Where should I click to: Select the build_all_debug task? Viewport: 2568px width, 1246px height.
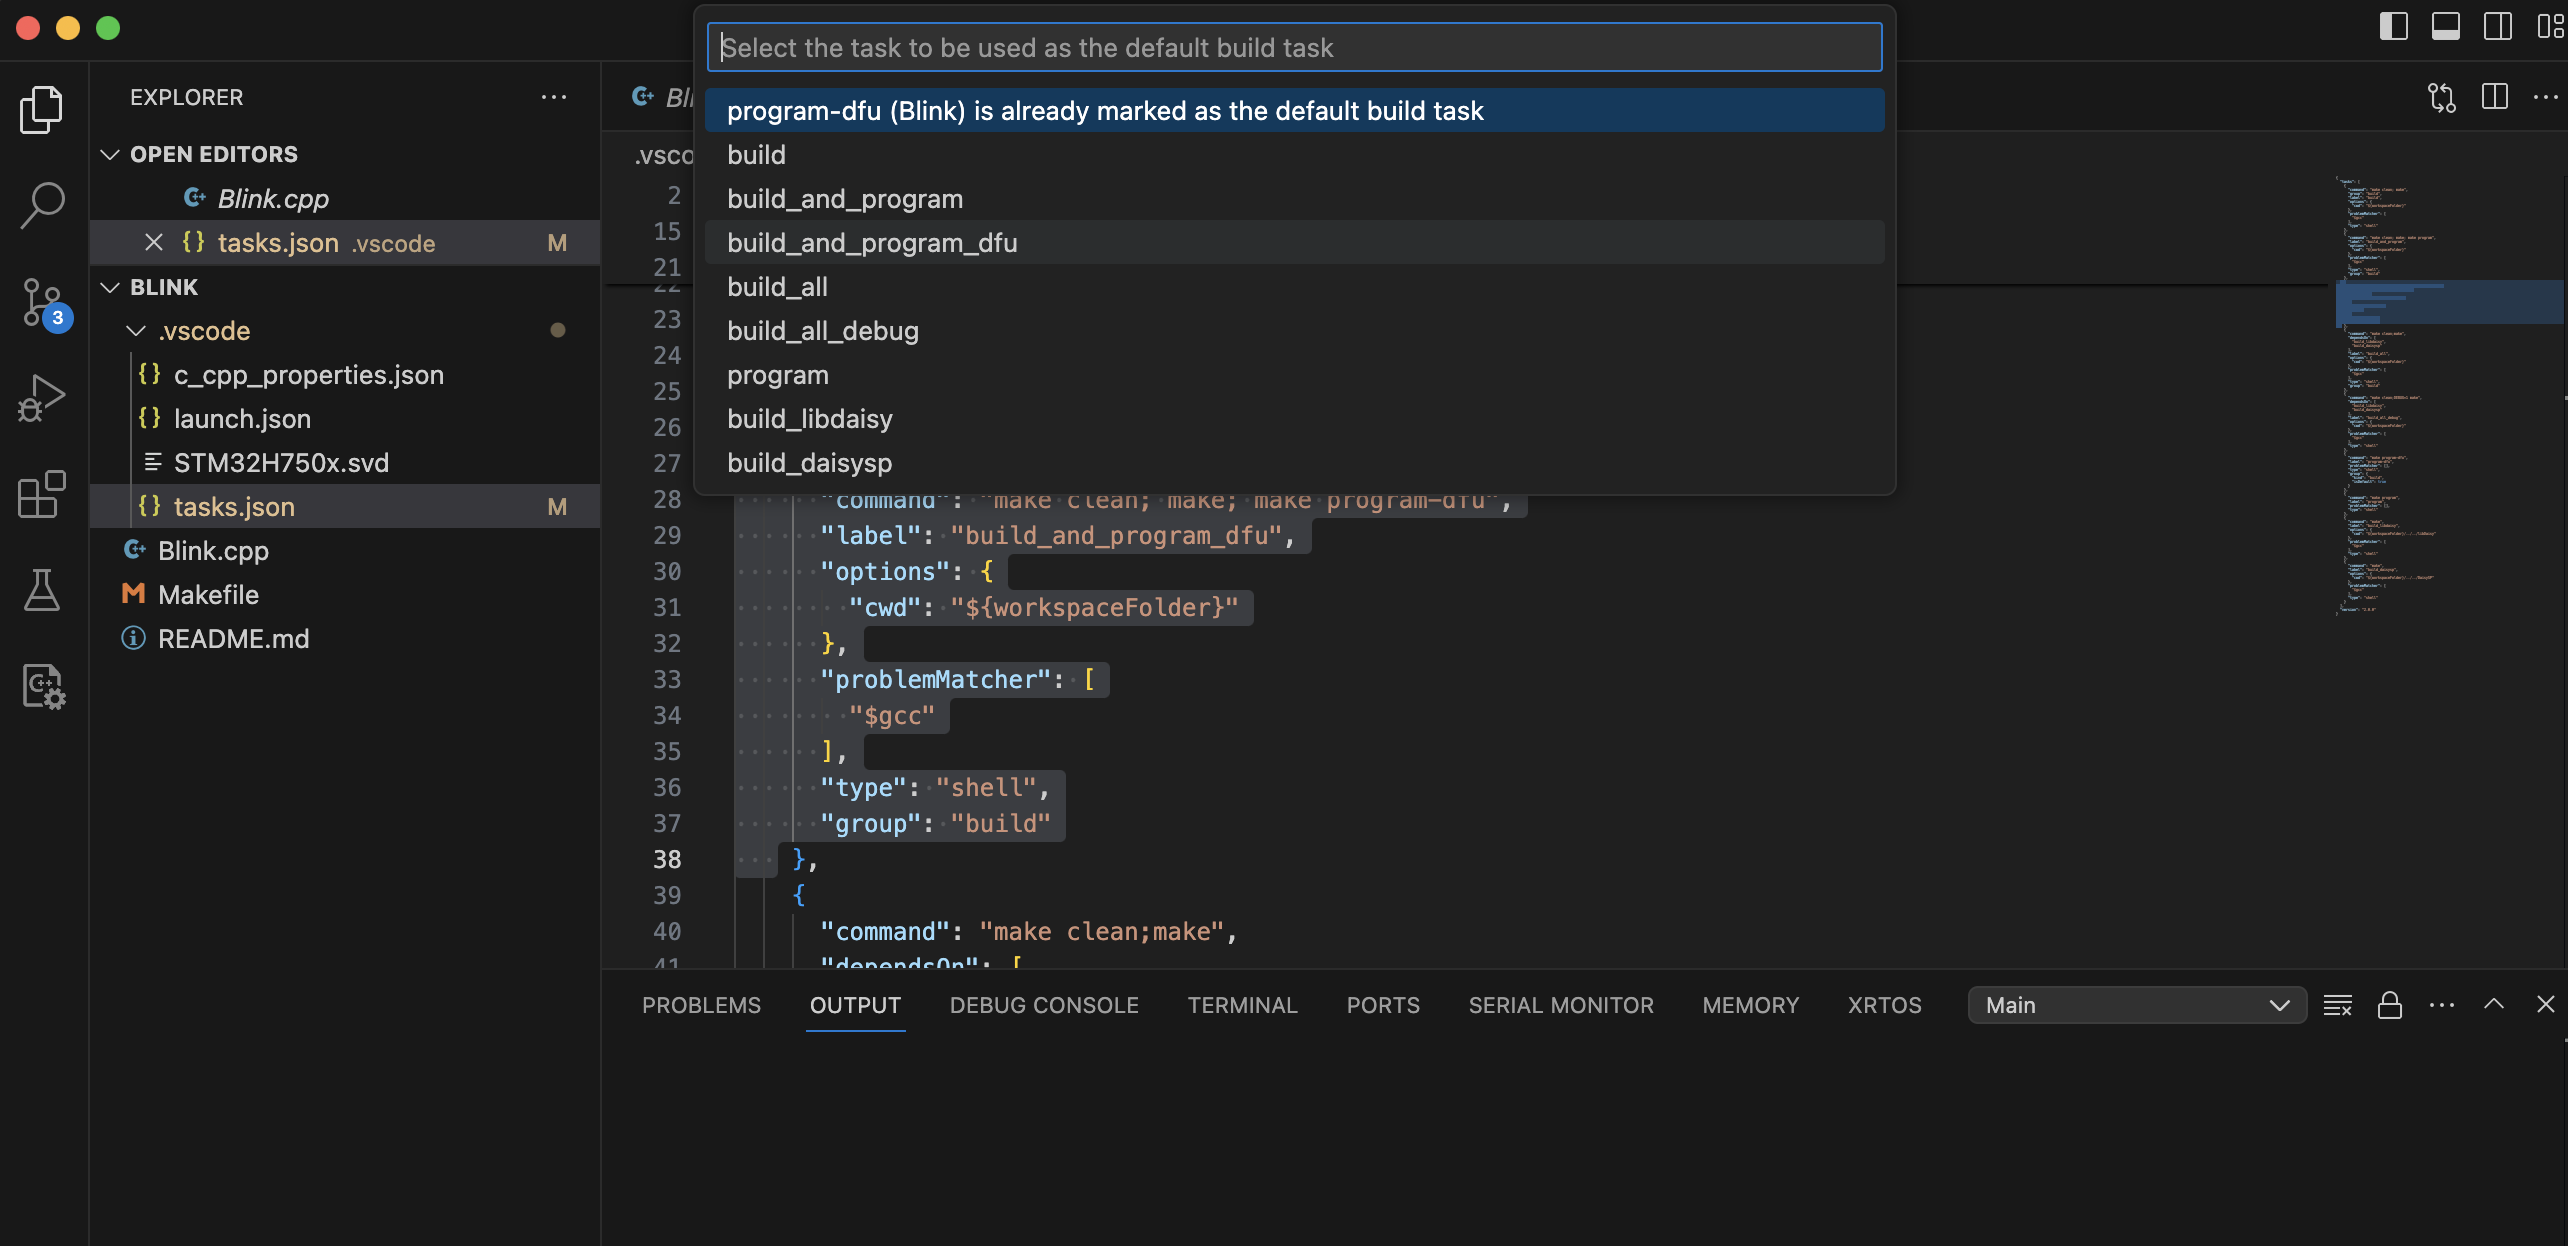point(1294,330)
